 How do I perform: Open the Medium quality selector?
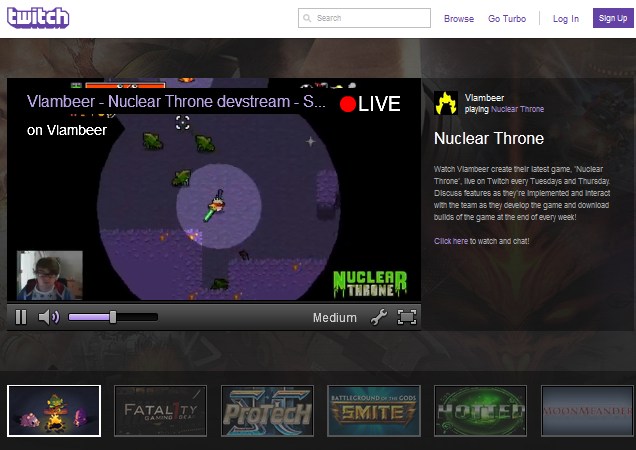[334, 318]
